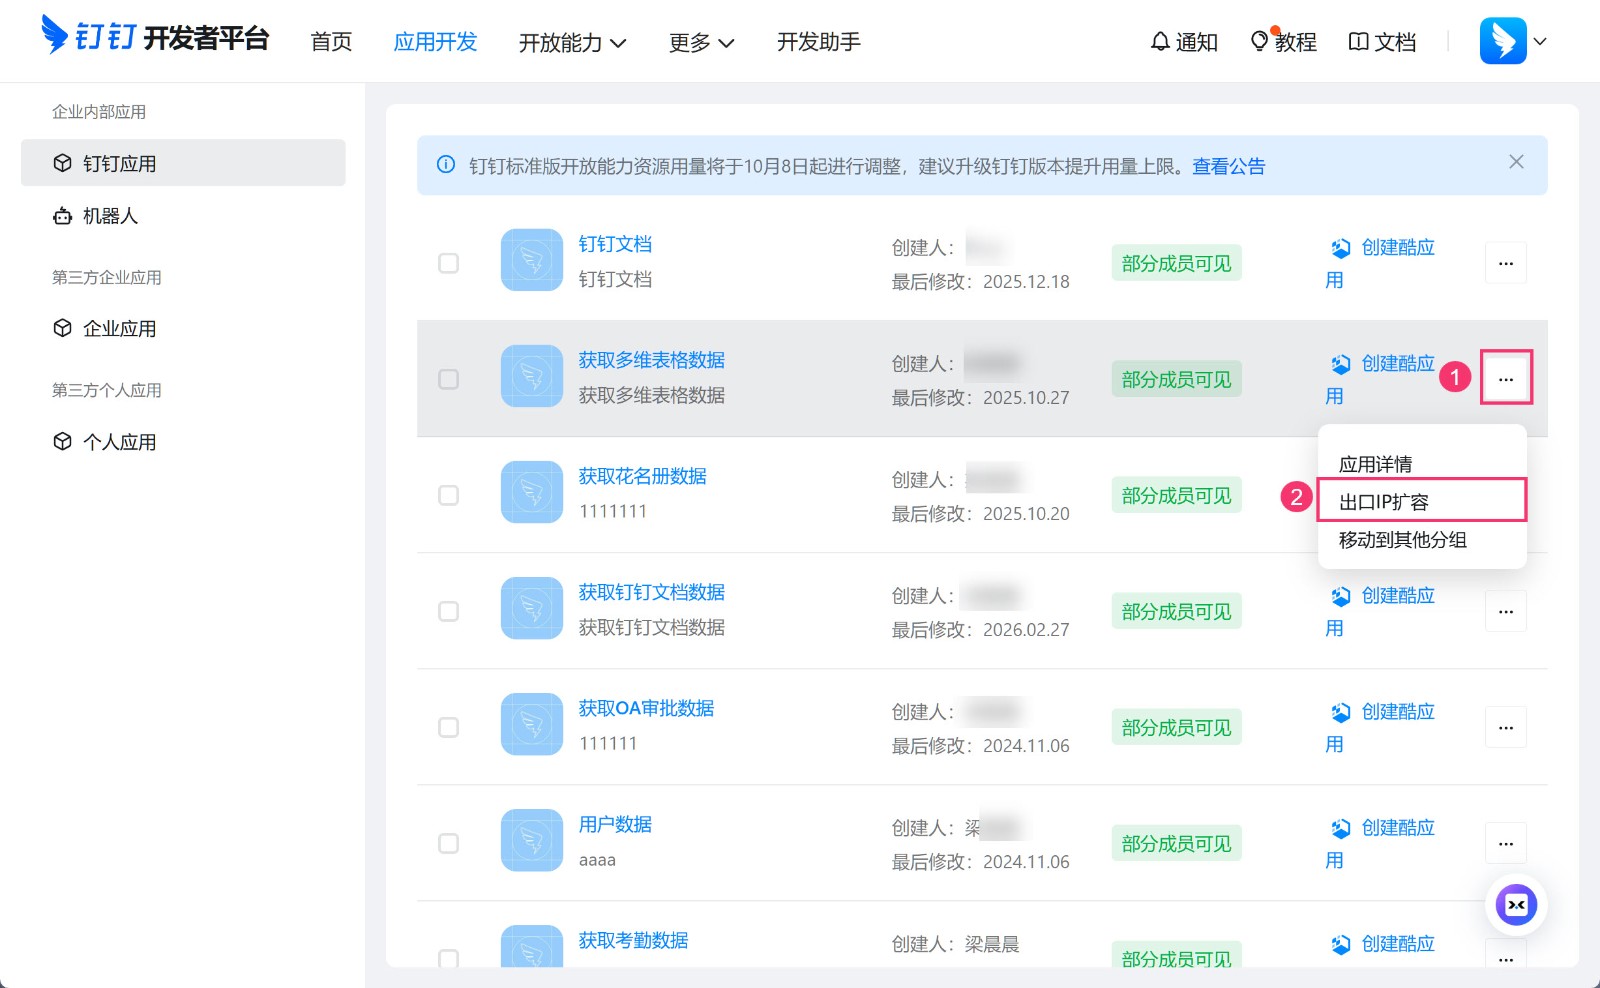The height and width of the screenshot is (988, 1600).
Task: Click the 最后修改：2025.12.18 date text
Action: click(x=981, y=282)
